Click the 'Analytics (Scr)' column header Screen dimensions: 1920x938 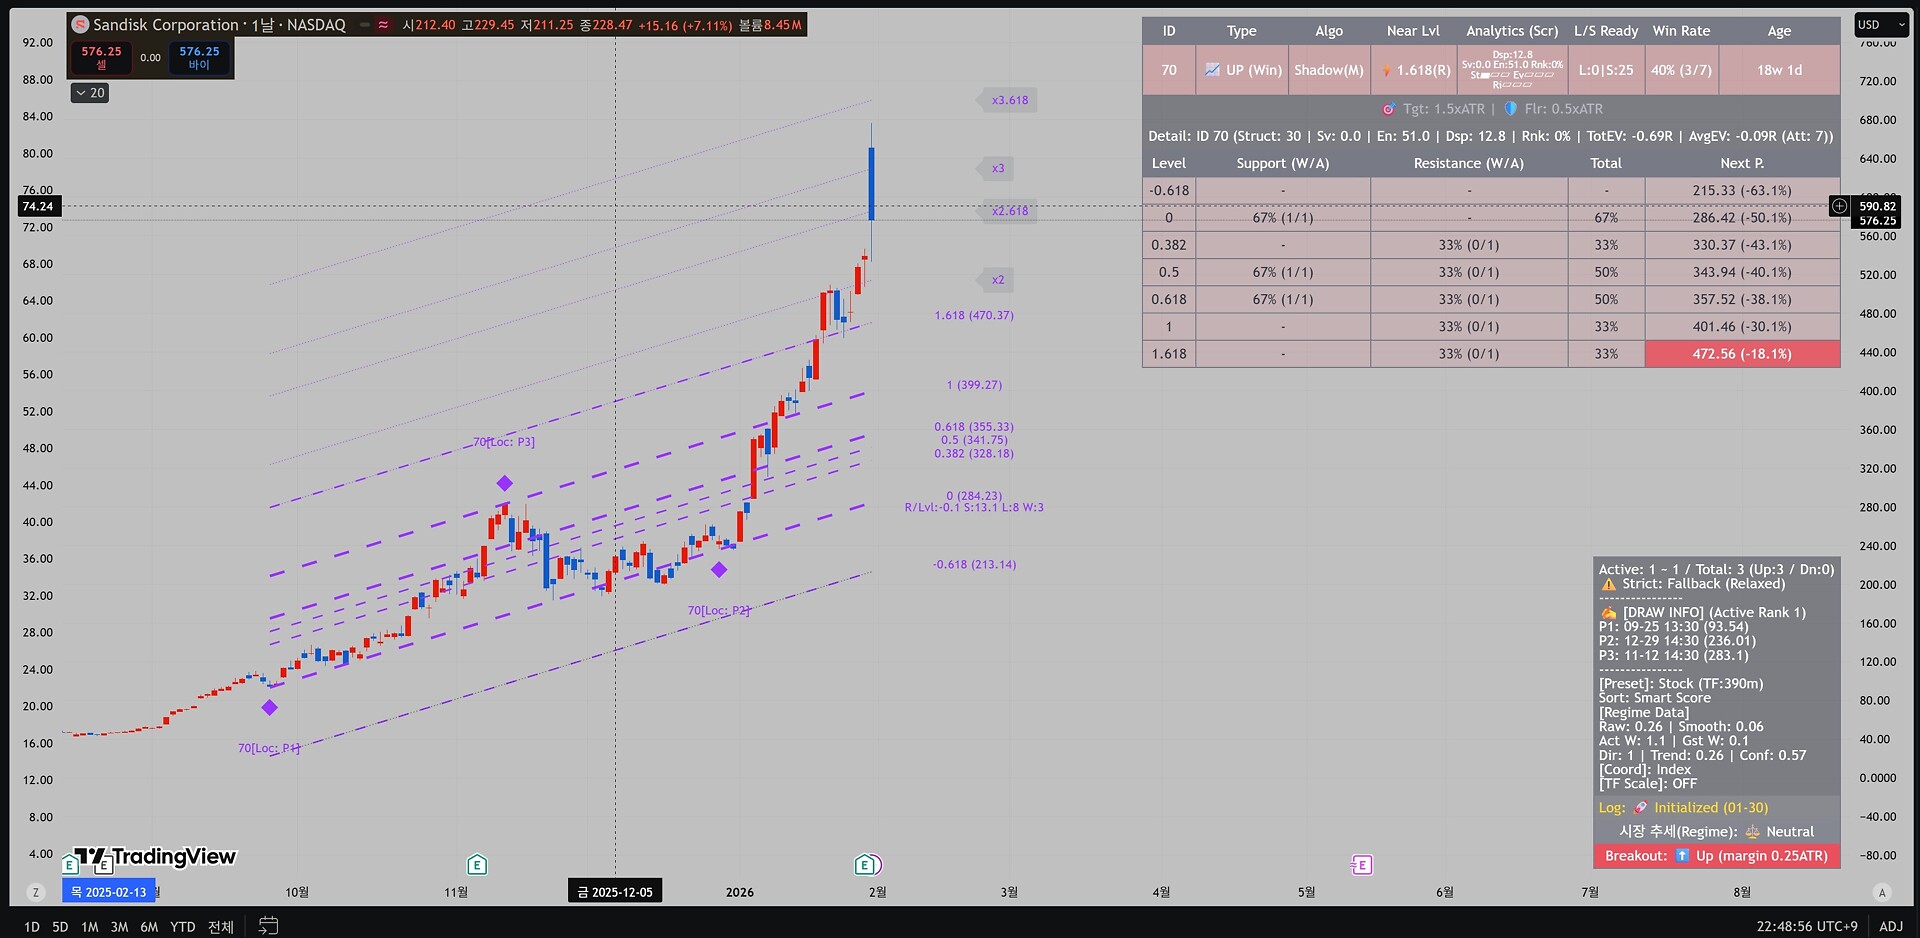point(1512,31)
